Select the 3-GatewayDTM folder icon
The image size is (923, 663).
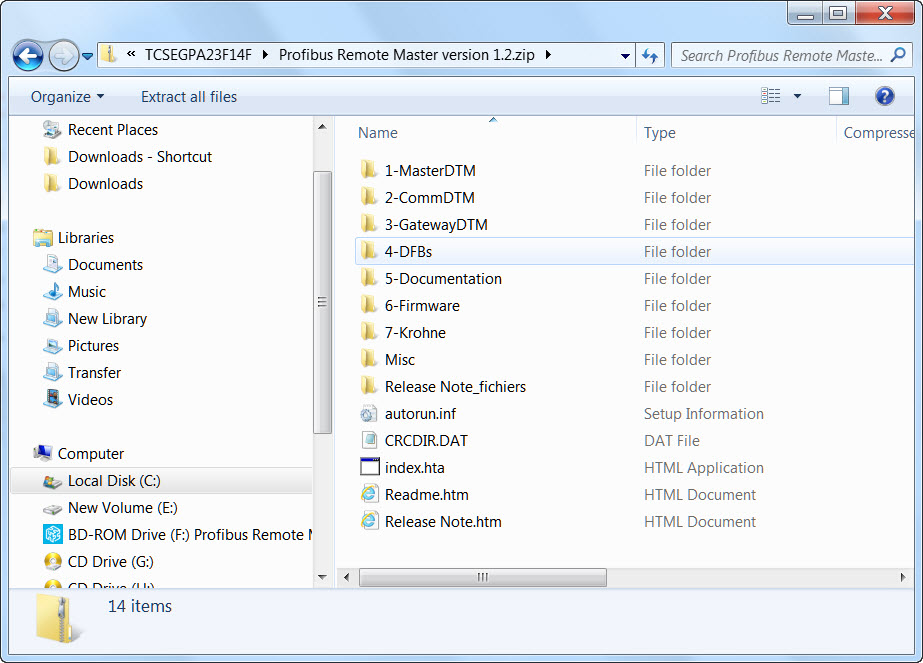[x=368, y=224]
